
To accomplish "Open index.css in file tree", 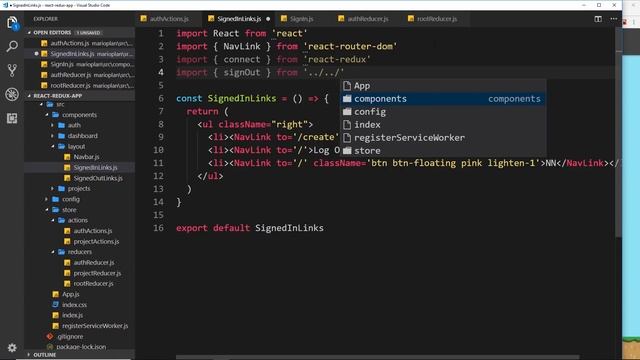I will point(80,304).
